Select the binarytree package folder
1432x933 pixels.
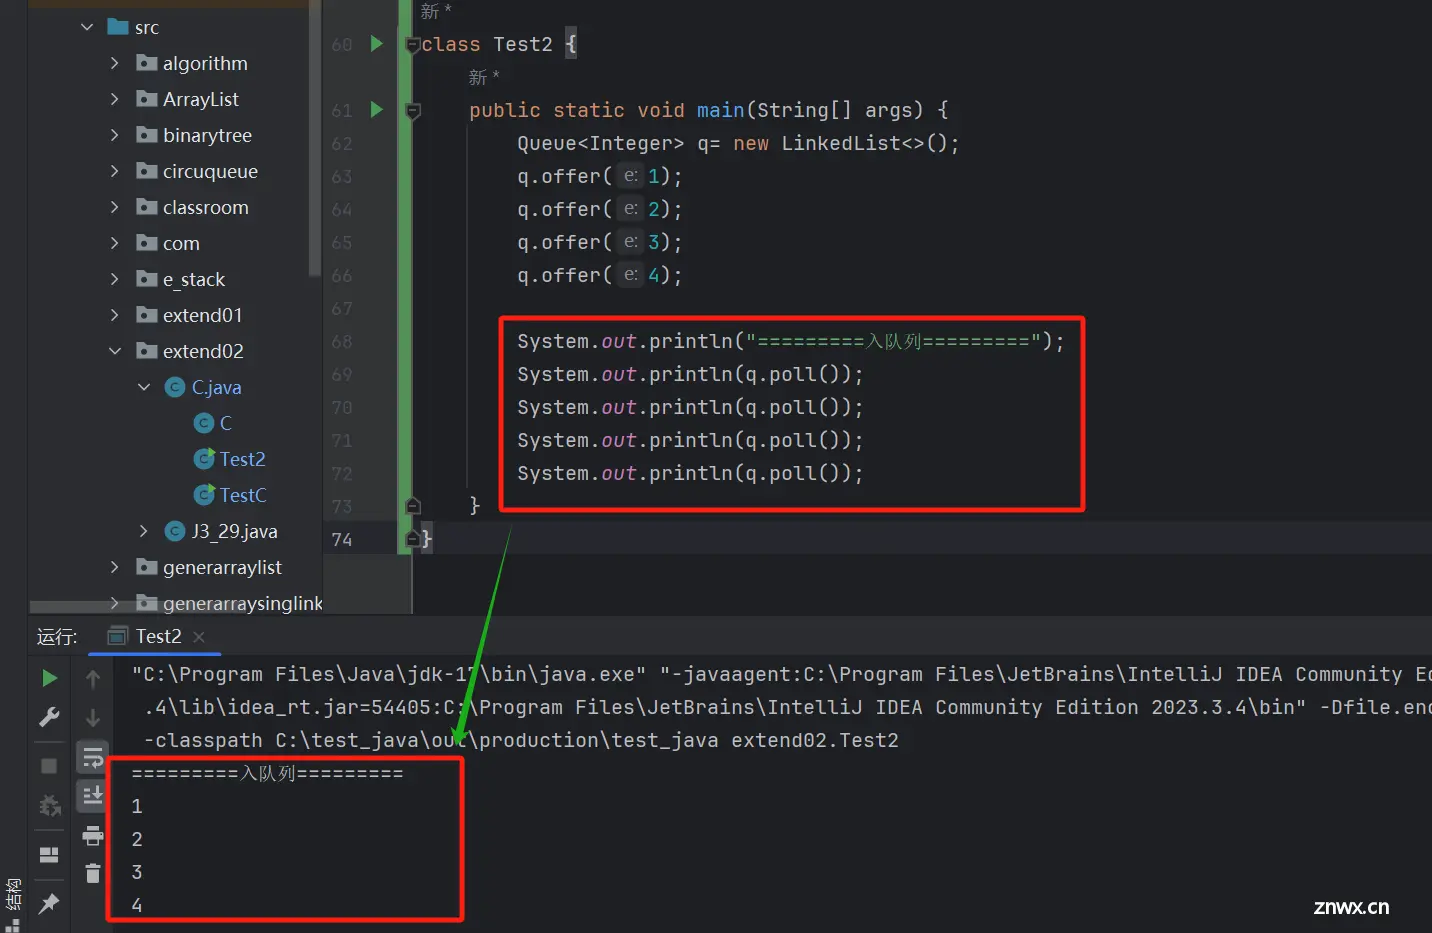194,135
